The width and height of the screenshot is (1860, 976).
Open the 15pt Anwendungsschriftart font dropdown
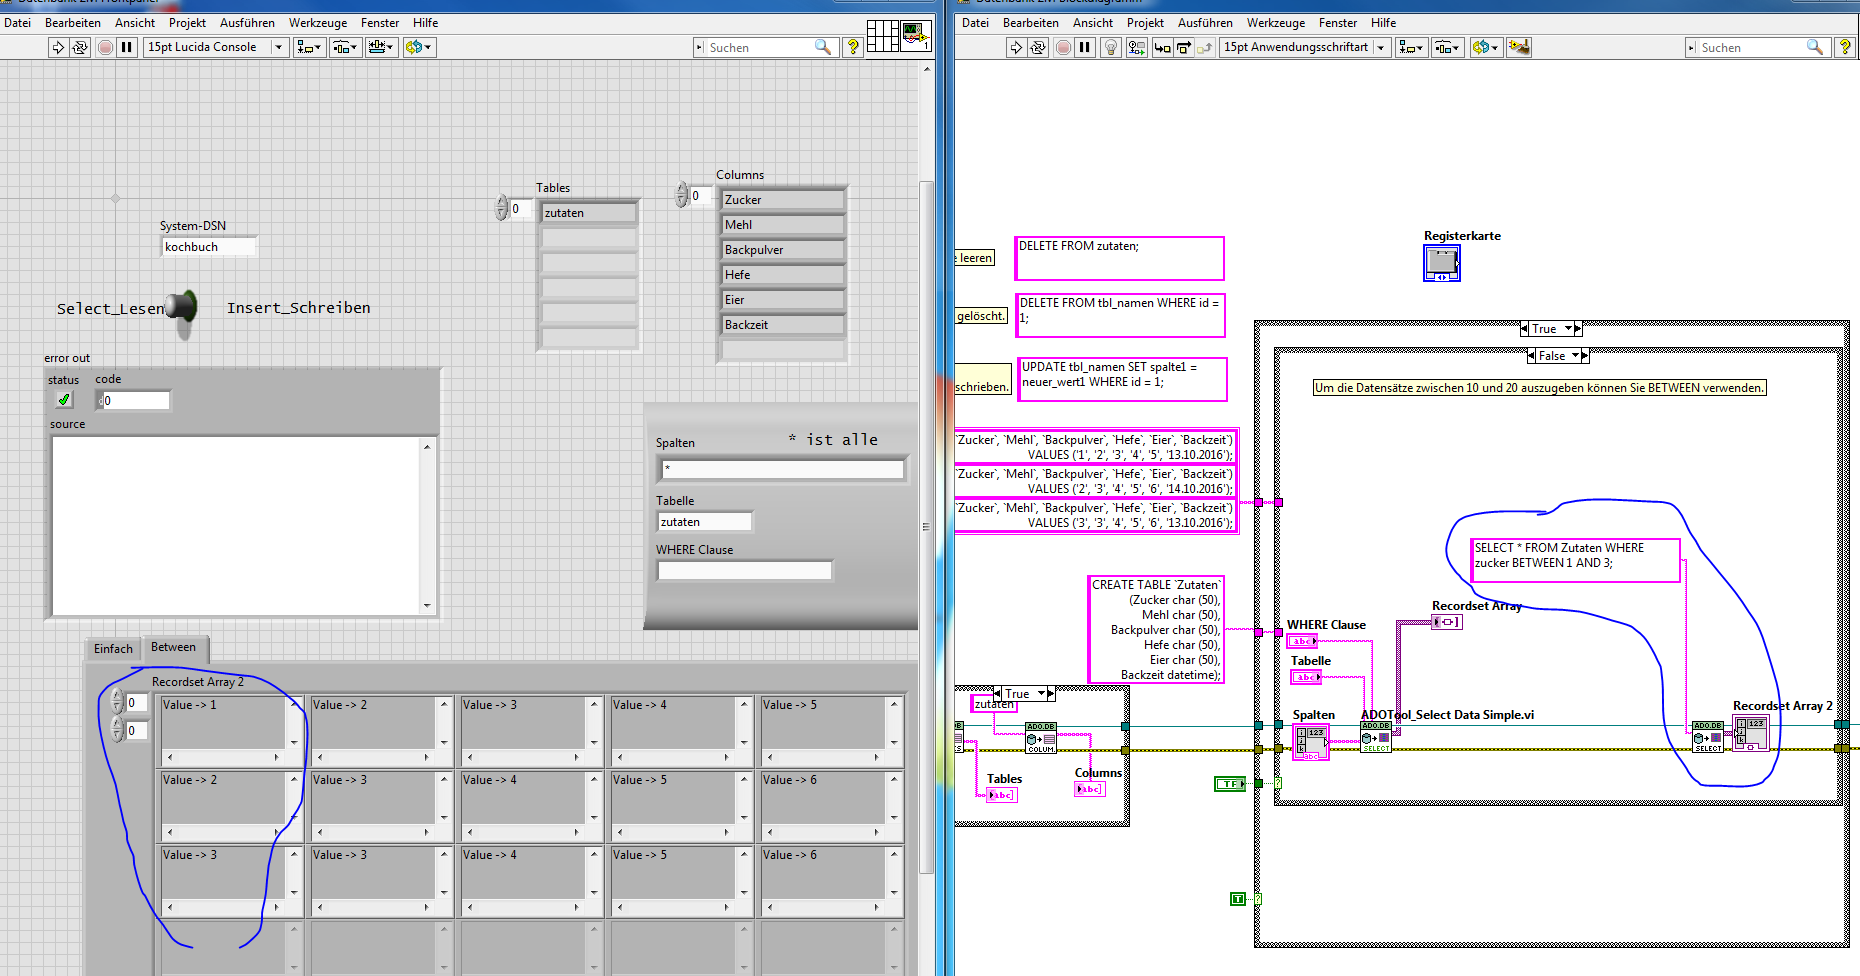pos(1380,47)
